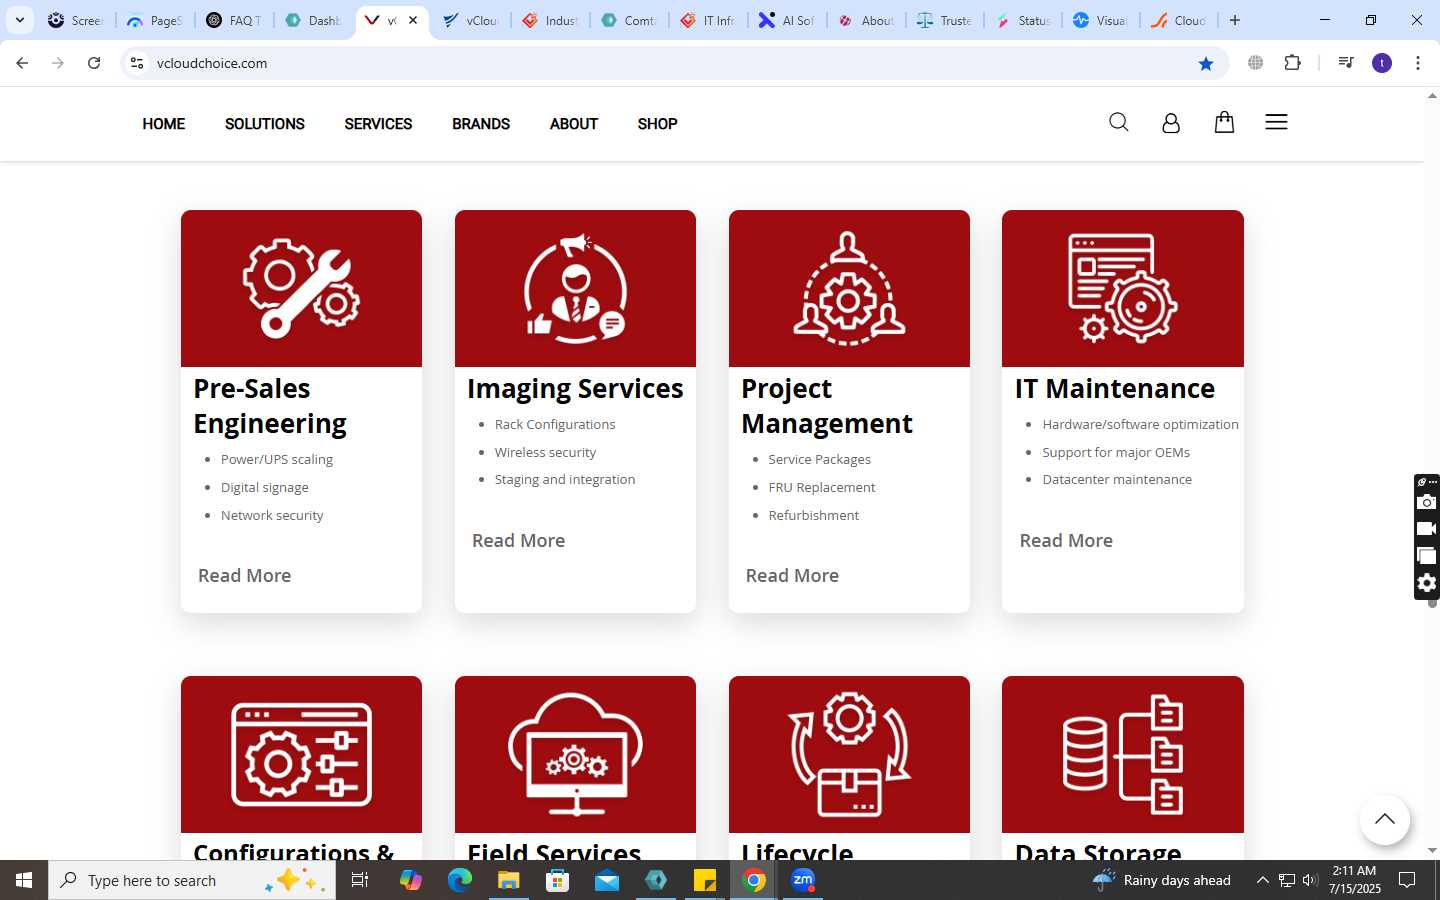Image resolution: width=1440 pixels, height=900 pixels.
Task: Click the Wireless security bullet text
Action: coord(545,452)
